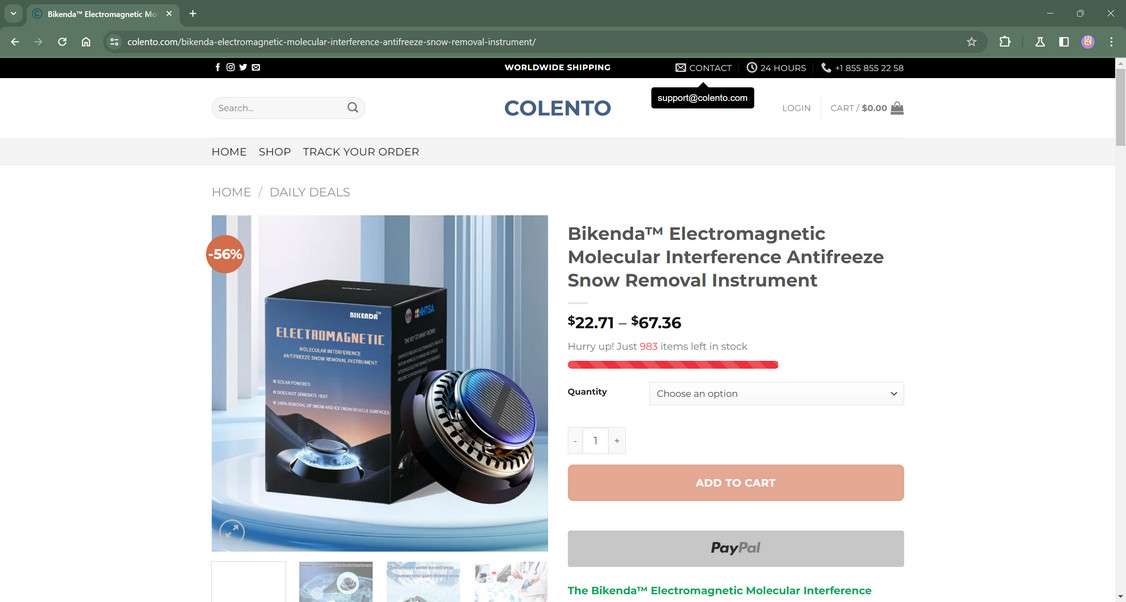Increase quantity with the plus button
The image size is (1126, 602).
coord(617,440)
